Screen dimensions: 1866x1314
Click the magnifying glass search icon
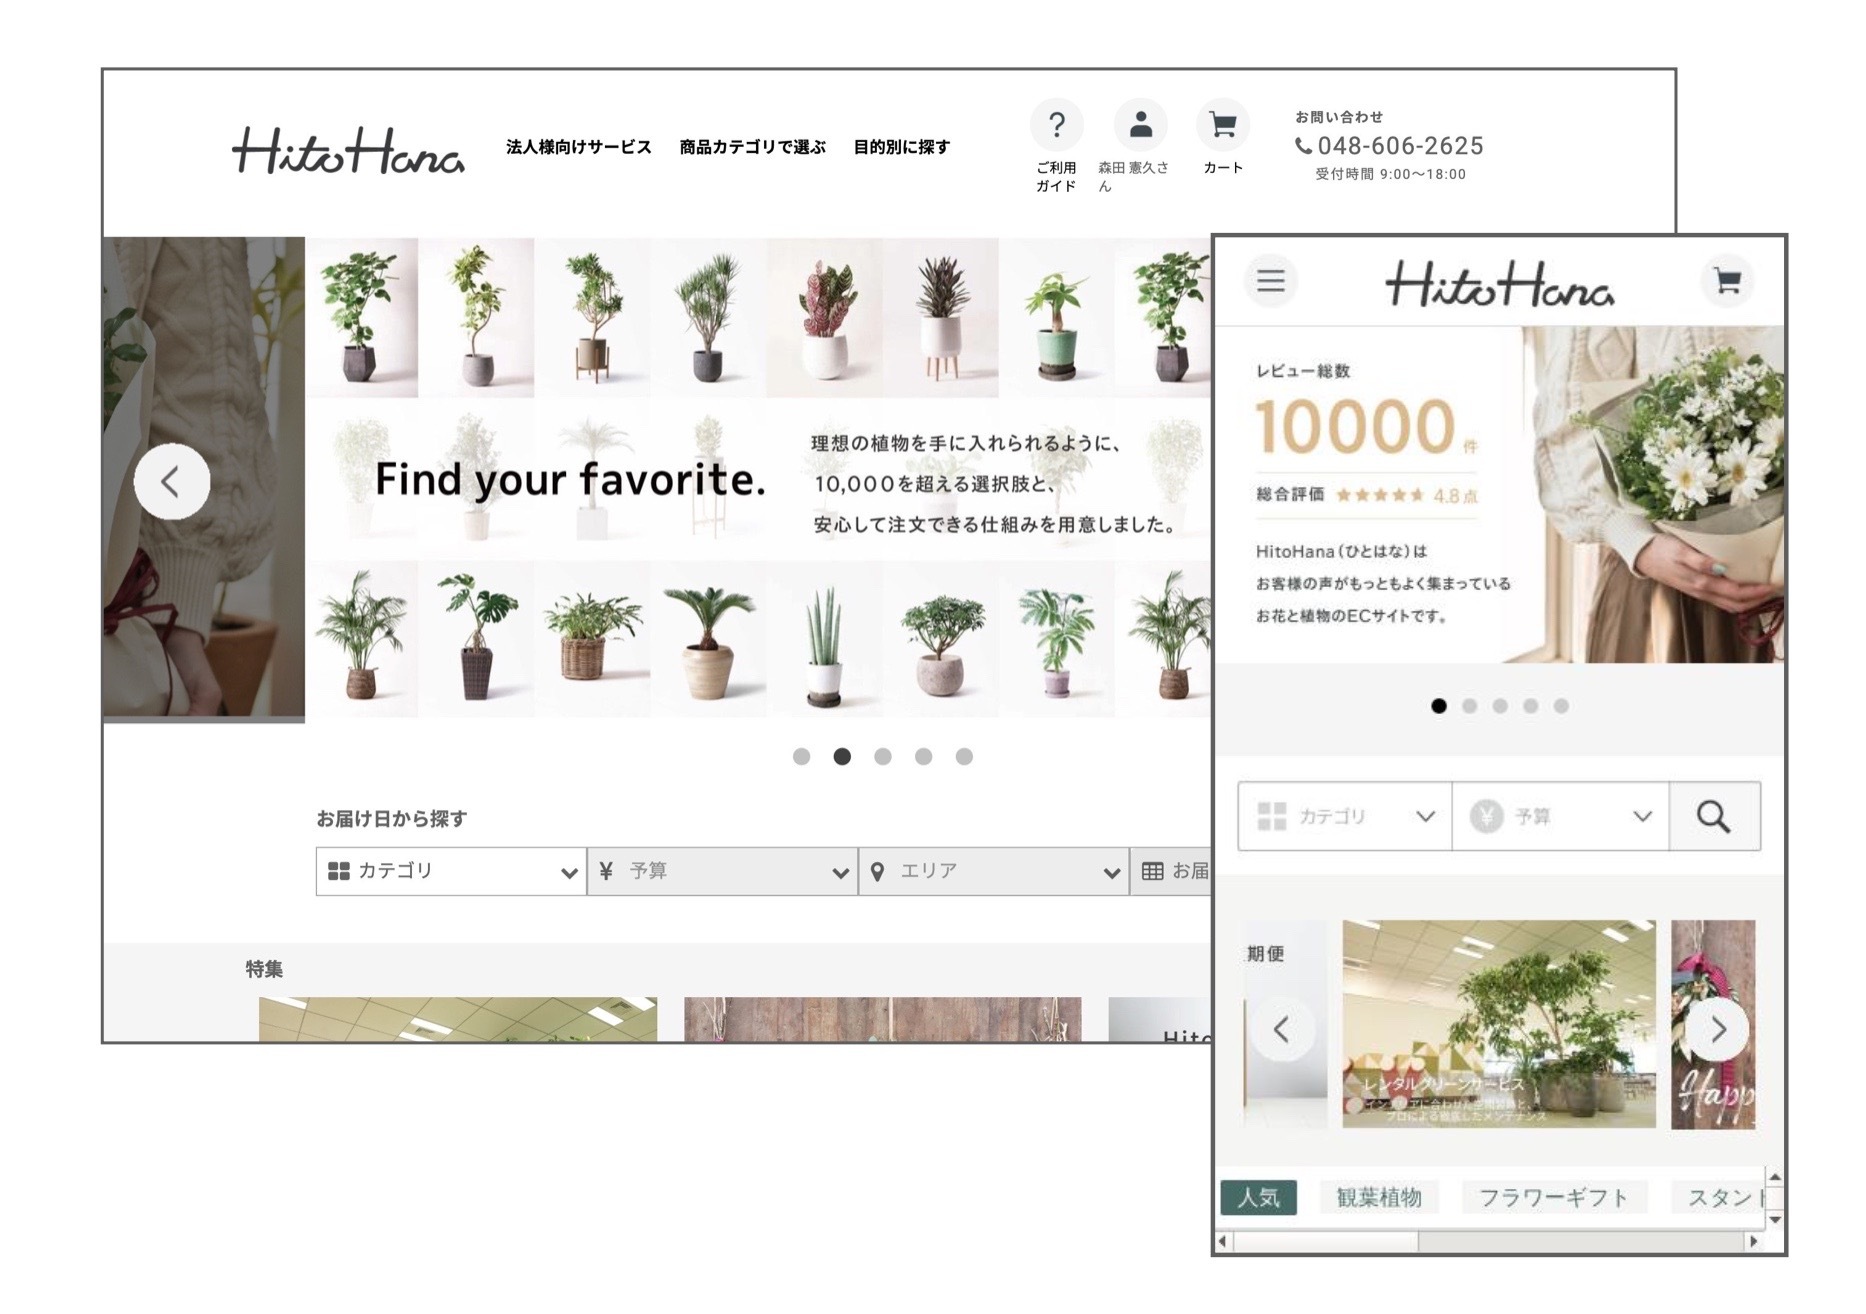point(1714,816)
